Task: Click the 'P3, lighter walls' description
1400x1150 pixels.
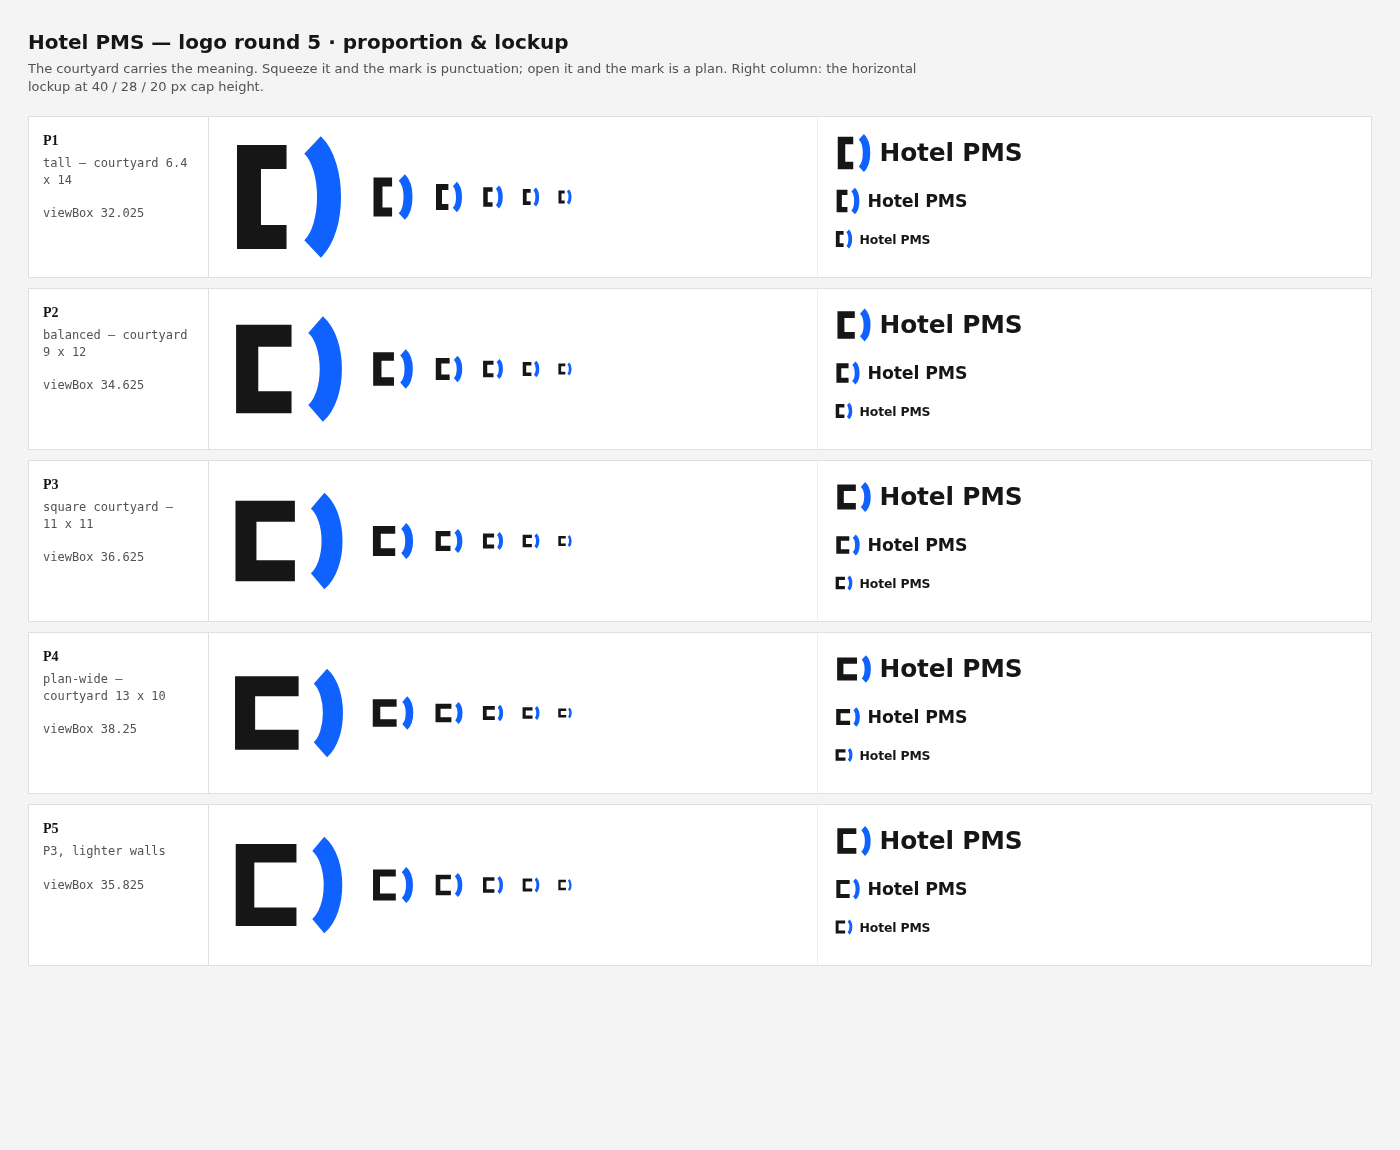Action: 104,851
